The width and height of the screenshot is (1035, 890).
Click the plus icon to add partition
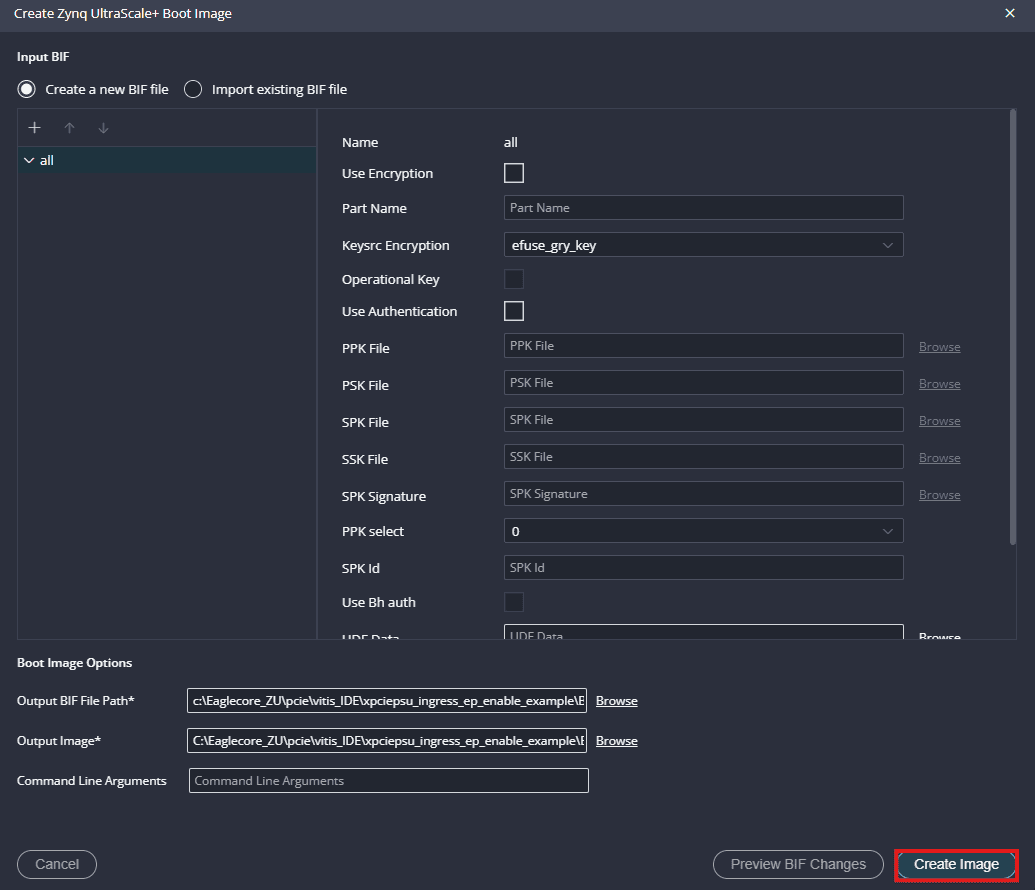[34, 128]
